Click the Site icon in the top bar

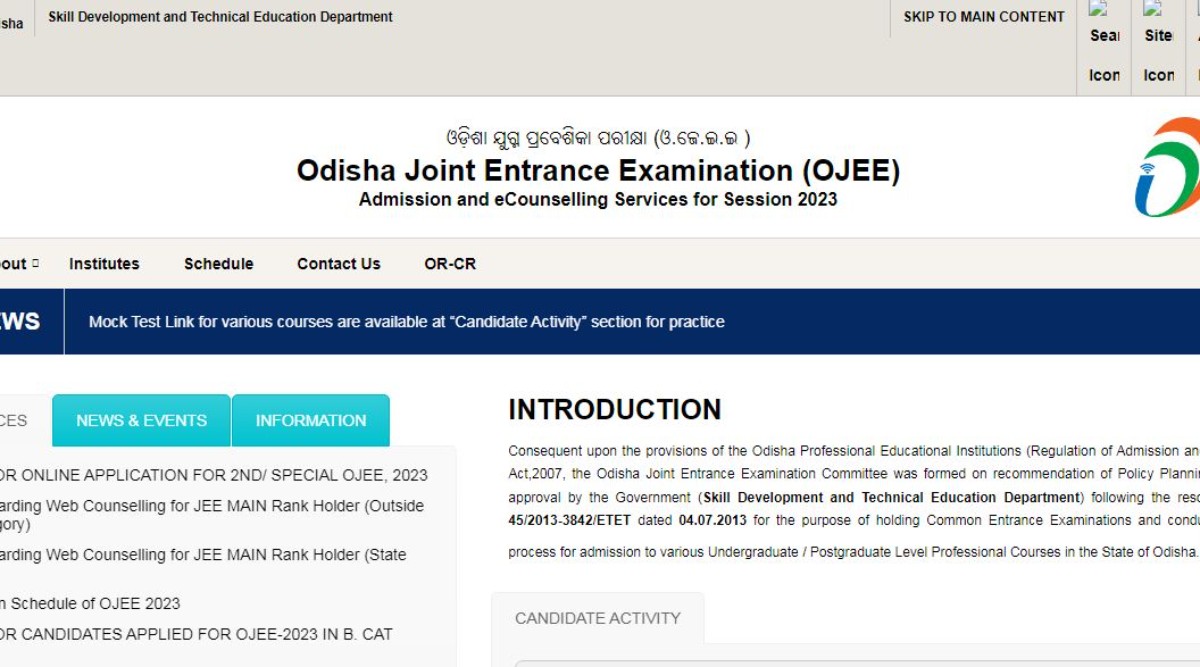pos(1158,41)
